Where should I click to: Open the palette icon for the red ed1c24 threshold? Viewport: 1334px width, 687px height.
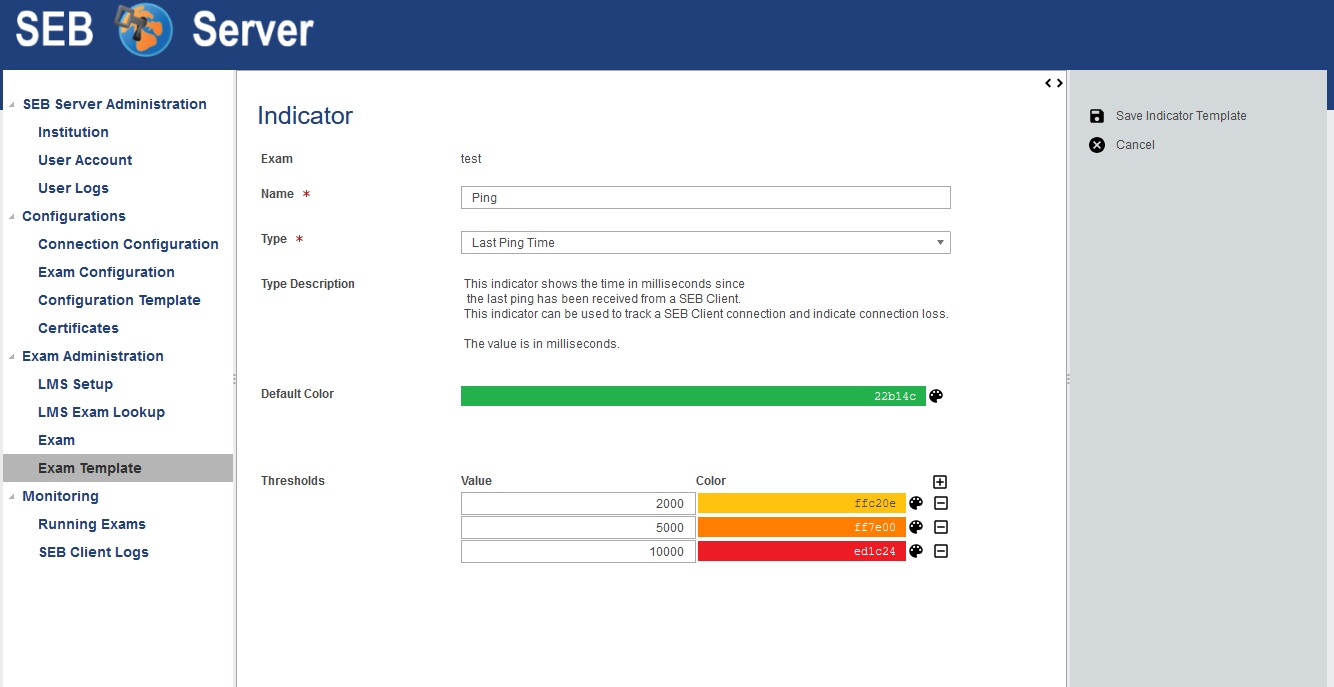916,550
